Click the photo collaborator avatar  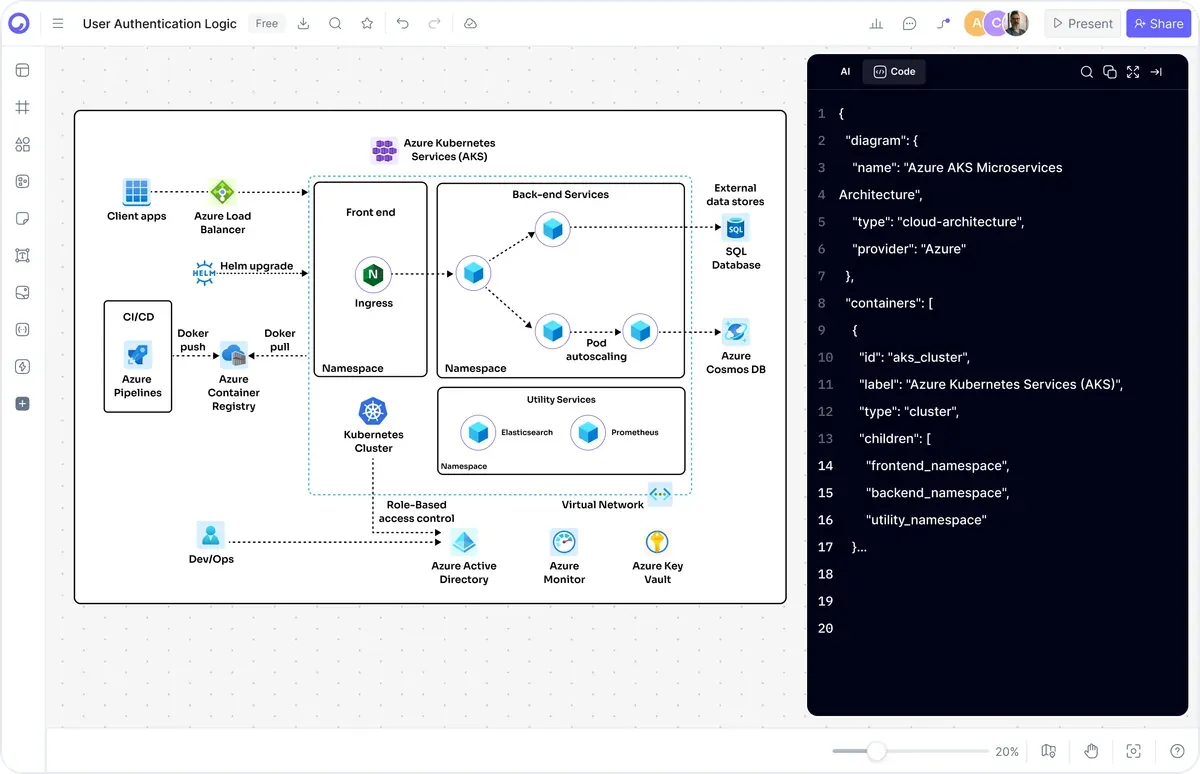click(1016, 24)
